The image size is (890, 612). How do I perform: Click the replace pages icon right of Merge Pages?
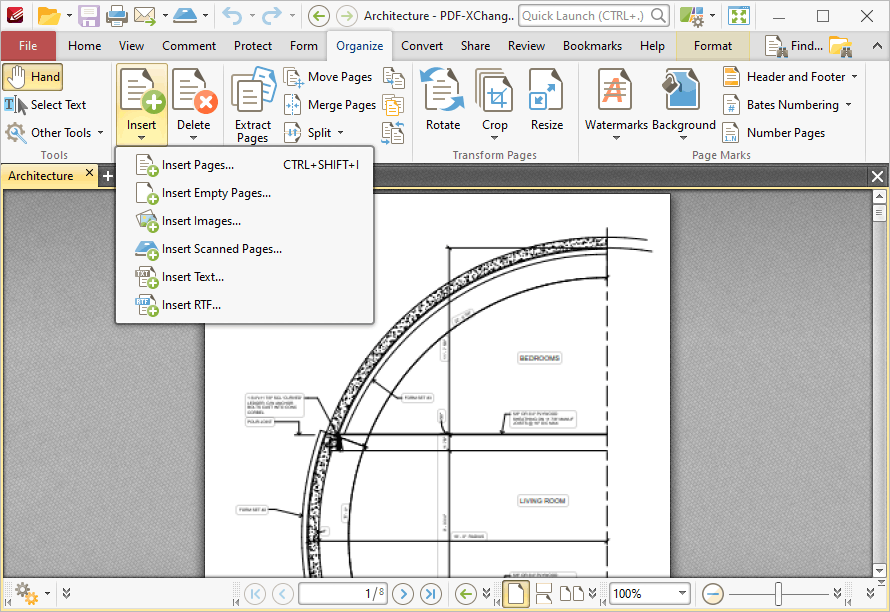pyautogui.click(x=393, y=105)
